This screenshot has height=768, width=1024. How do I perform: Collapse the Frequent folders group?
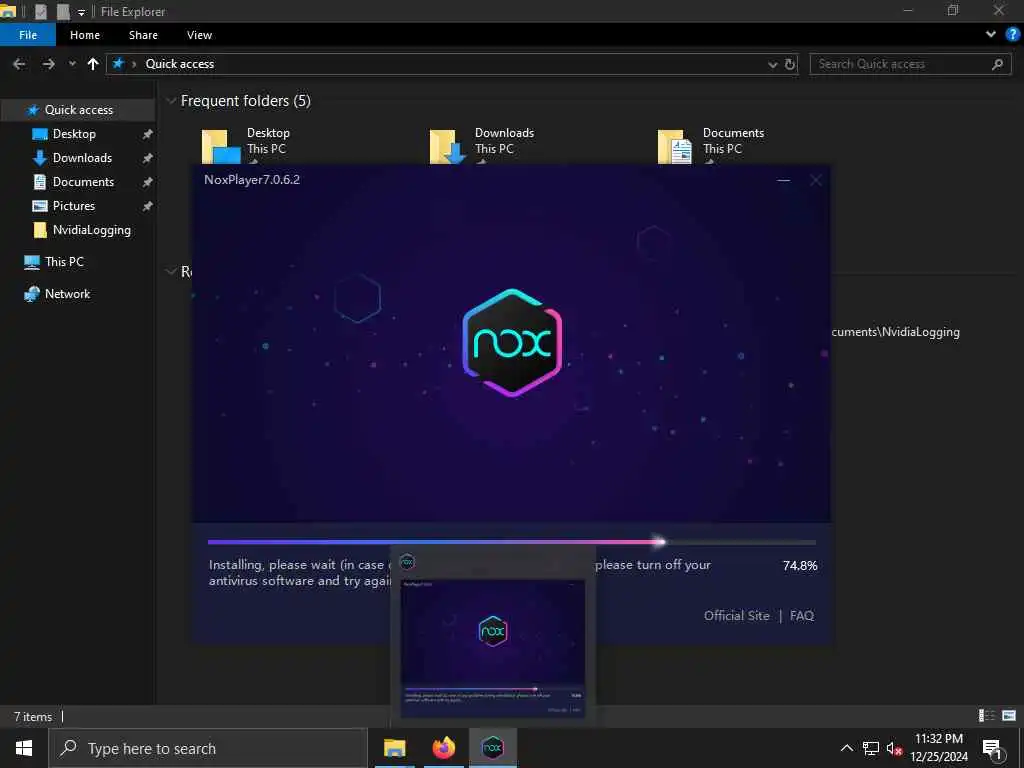[171, 101]
